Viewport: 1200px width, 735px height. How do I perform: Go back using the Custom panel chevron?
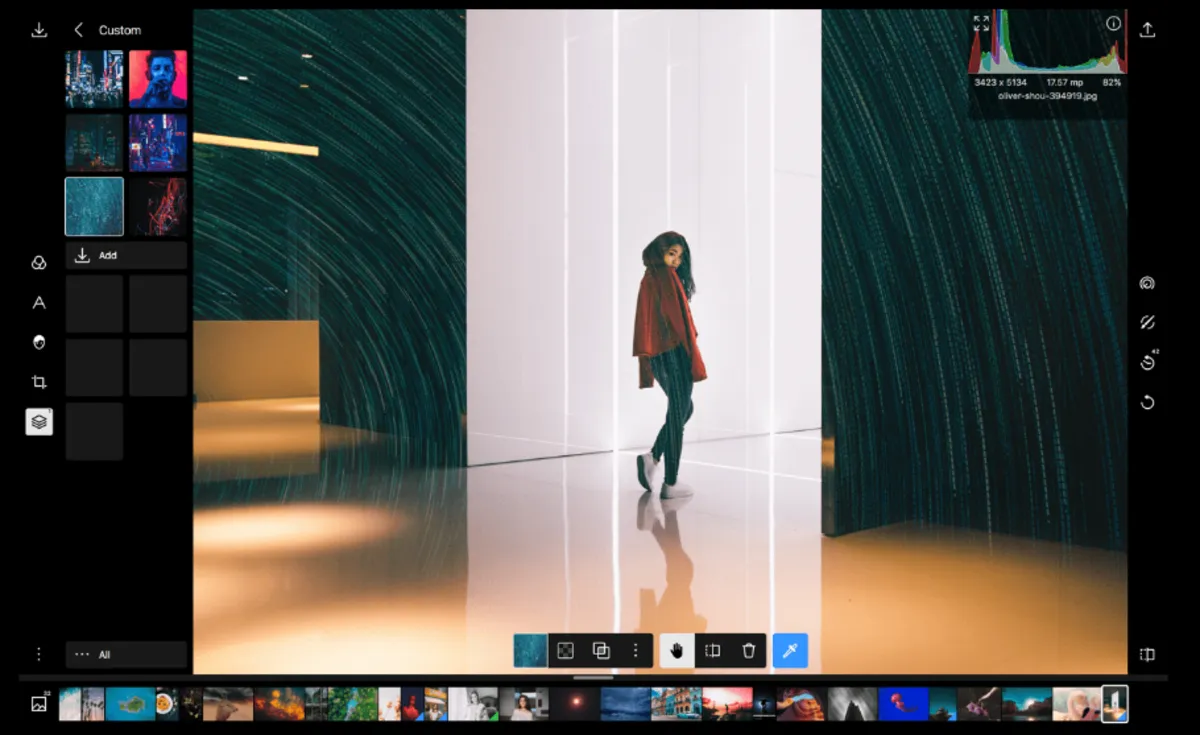click(x=78, y=30)
